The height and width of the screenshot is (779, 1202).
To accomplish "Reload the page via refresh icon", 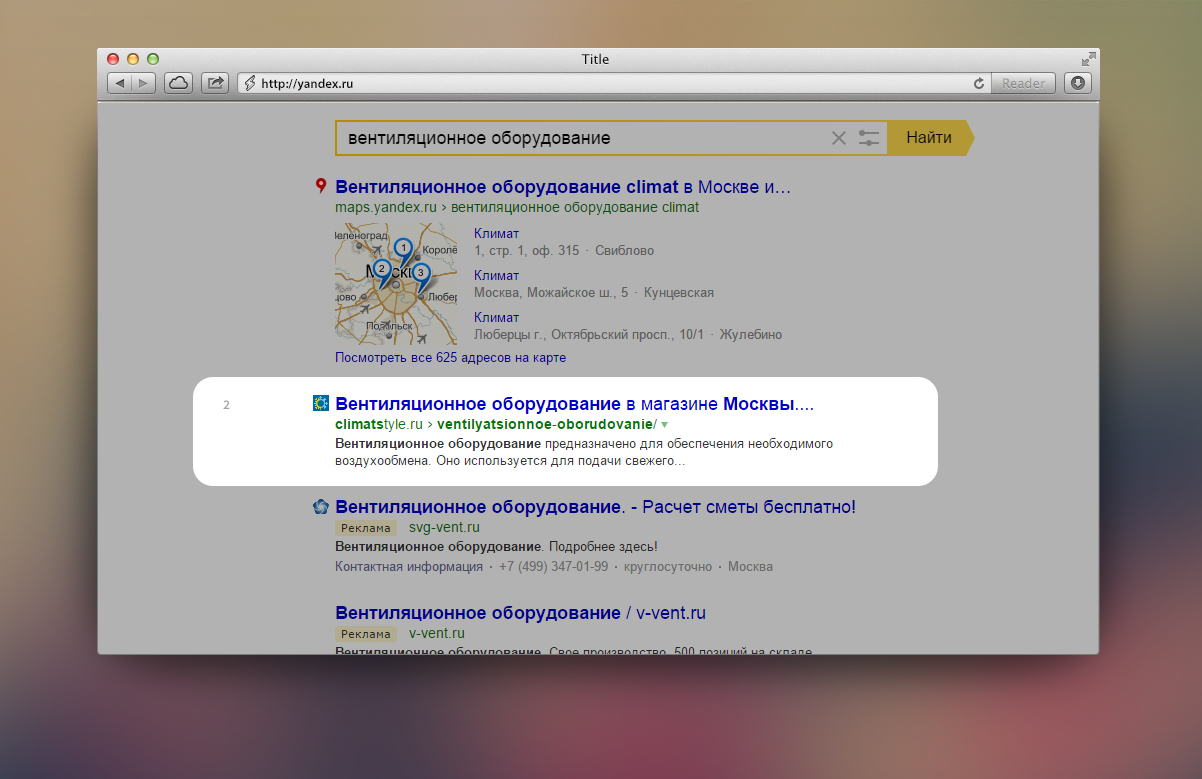I will click(979, 84).
